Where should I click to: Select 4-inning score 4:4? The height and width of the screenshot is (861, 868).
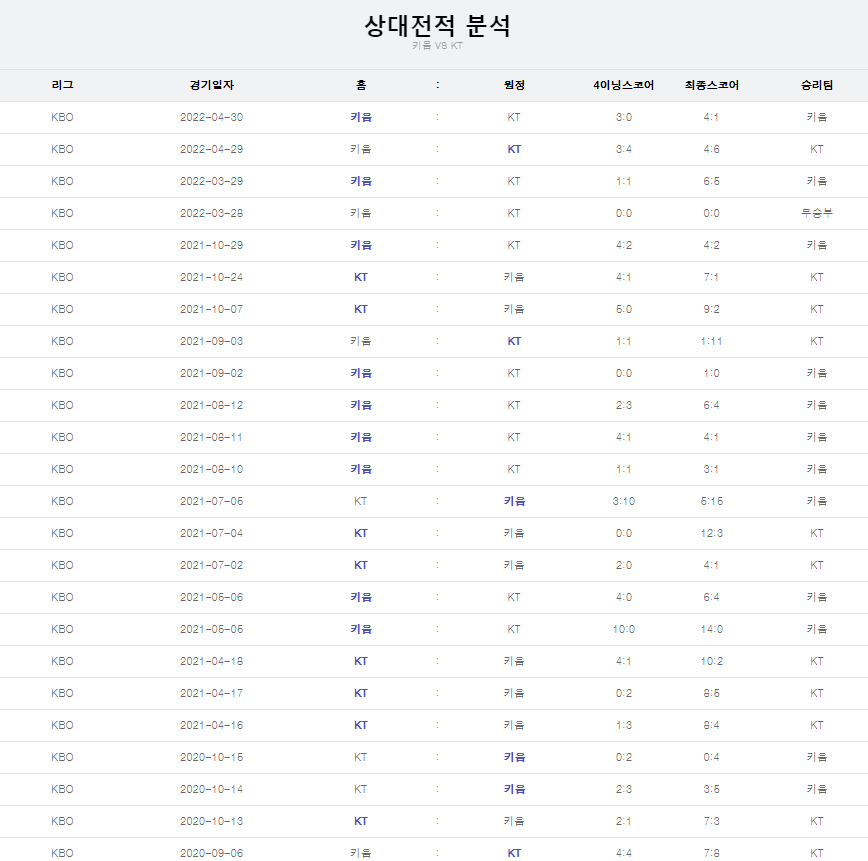(x=624, y=853)
